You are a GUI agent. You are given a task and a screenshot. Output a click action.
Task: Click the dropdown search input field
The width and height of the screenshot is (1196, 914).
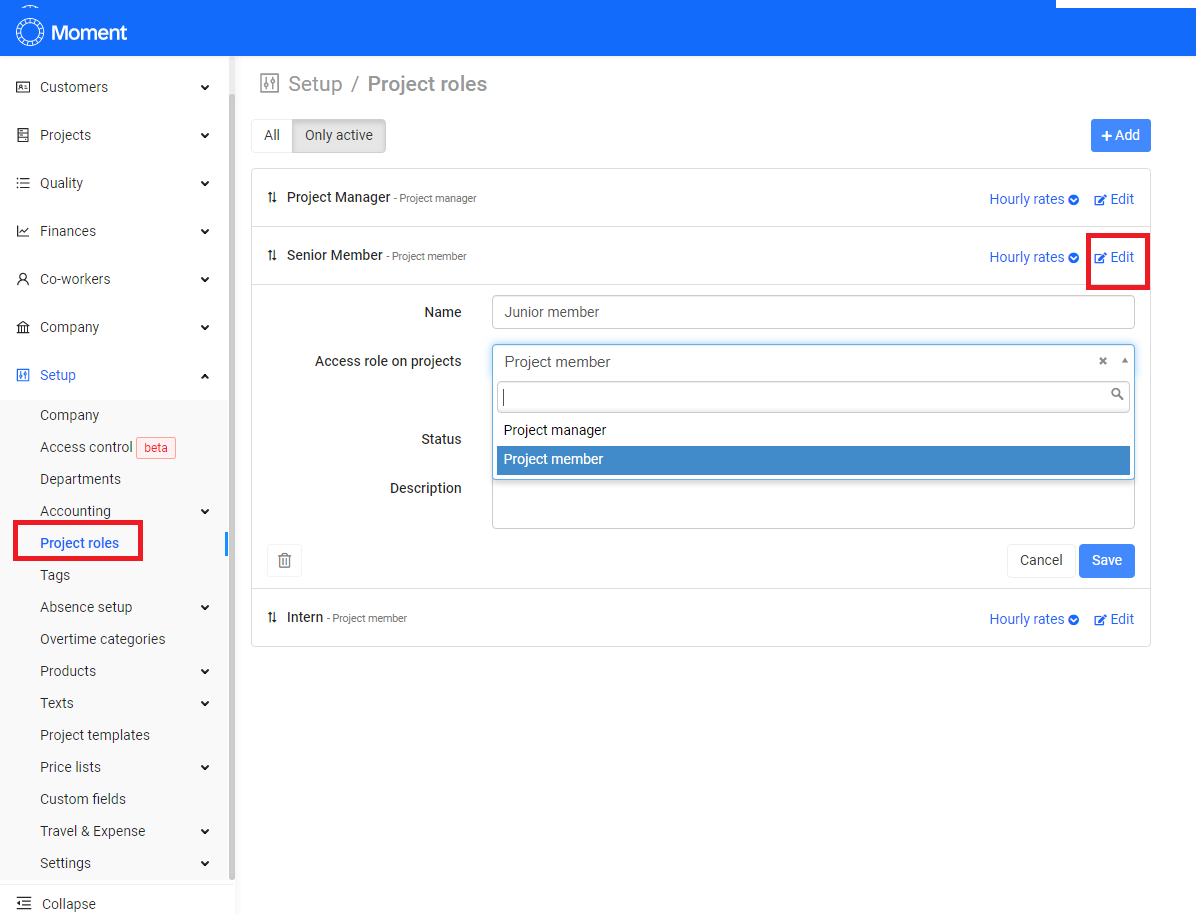point(812,397)
